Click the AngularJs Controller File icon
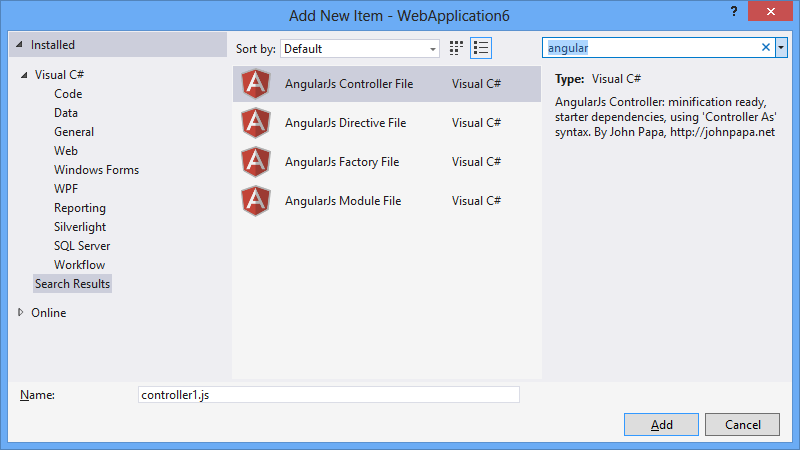 256,84
